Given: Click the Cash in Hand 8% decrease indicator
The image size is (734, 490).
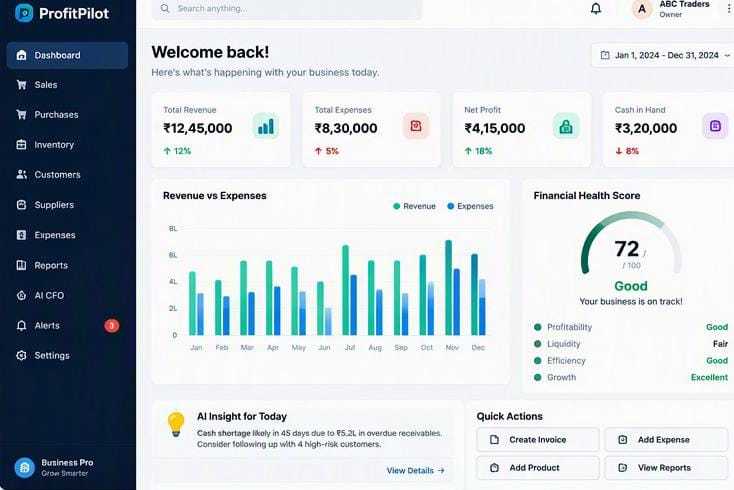Looking at the screenshot, I should (x=627, y=151).
